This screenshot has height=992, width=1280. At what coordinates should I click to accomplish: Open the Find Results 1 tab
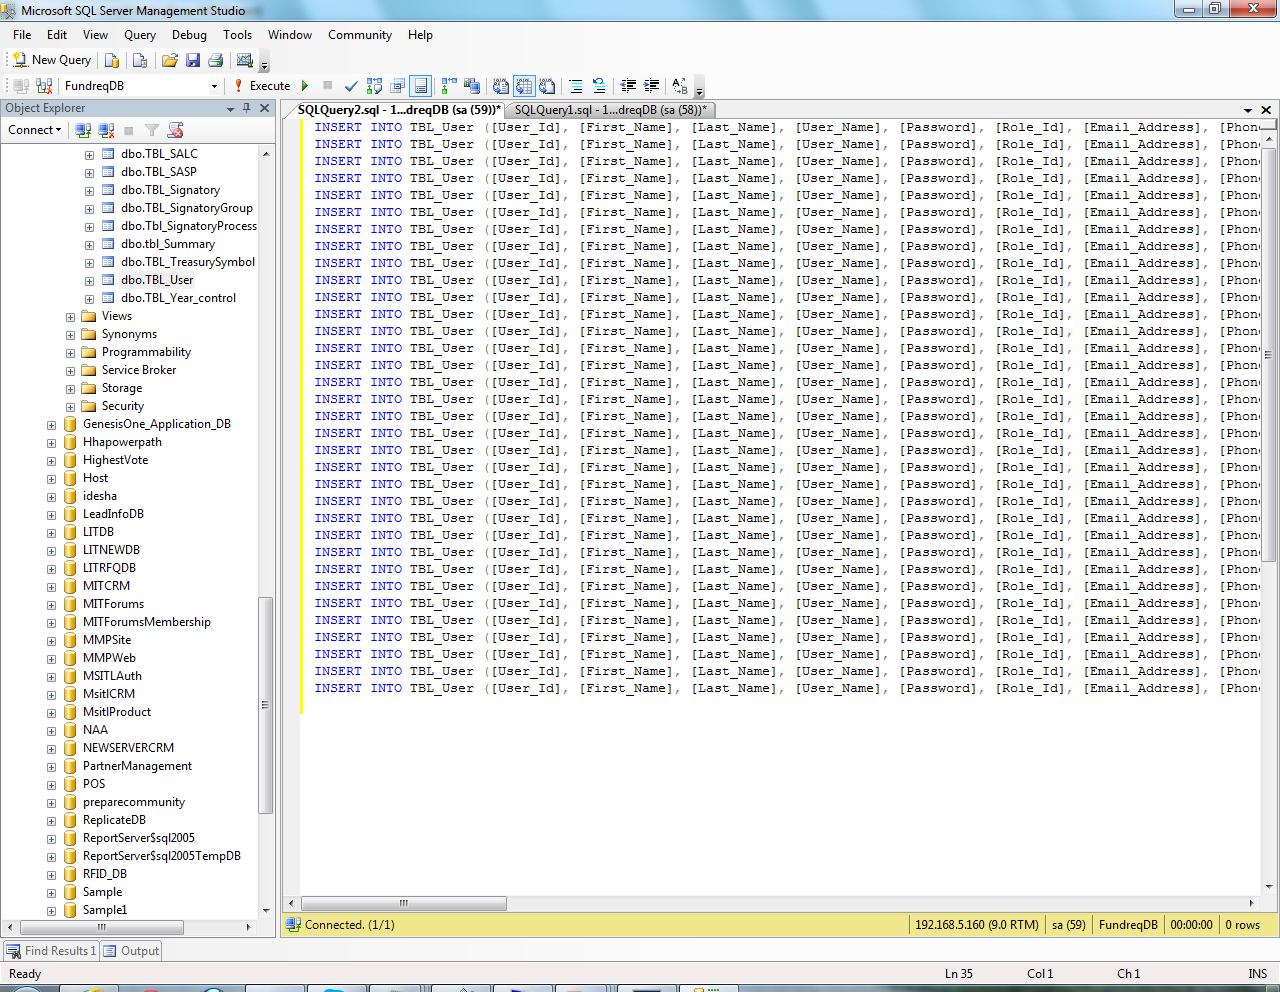(51, 951)
